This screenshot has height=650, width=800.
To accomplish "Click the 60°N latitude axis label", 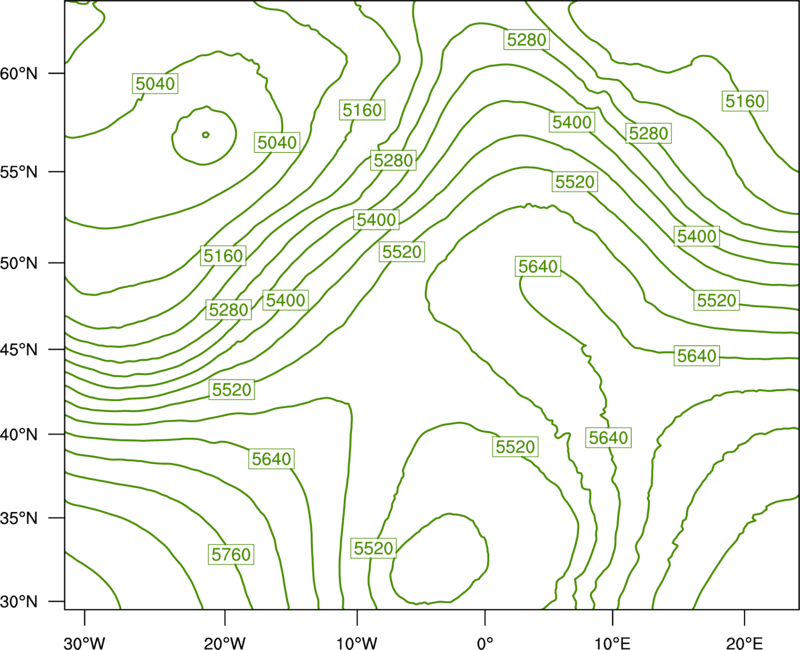I will pyautogui.click(x=19, y=74).
